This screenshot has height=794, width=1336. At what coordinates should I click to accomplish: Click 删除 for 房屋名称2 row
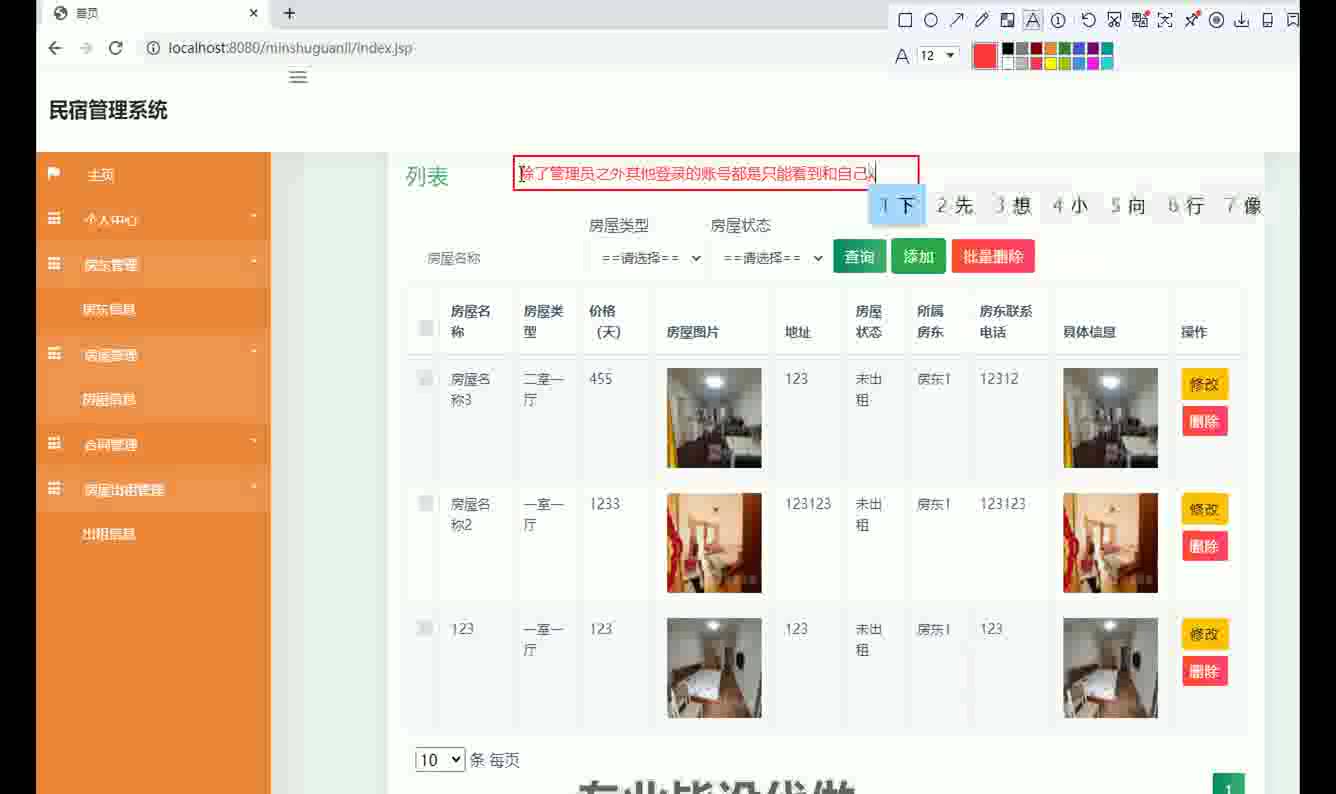click(1204, 546)
